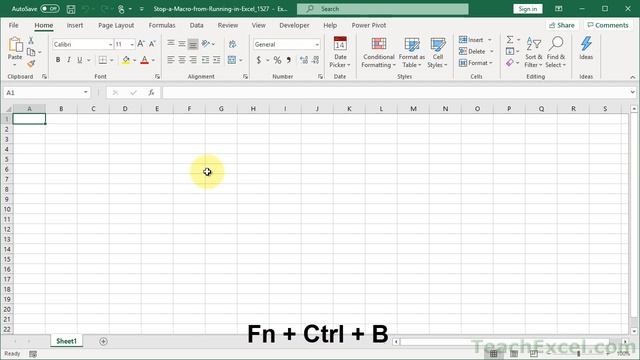Viewport: 640px width, 360px height.
Task: Toggle Align Right
Action: click(193, 60)
